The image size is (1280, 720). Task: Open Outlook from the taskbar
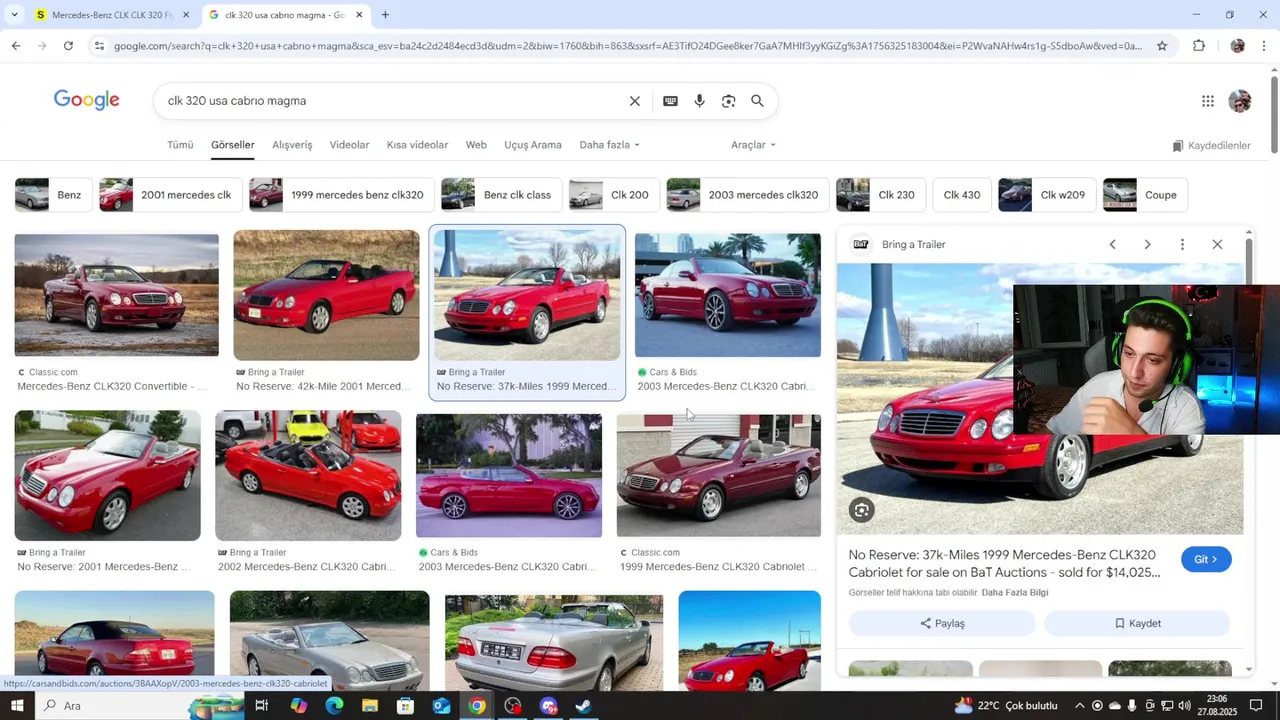coord(441,706)
